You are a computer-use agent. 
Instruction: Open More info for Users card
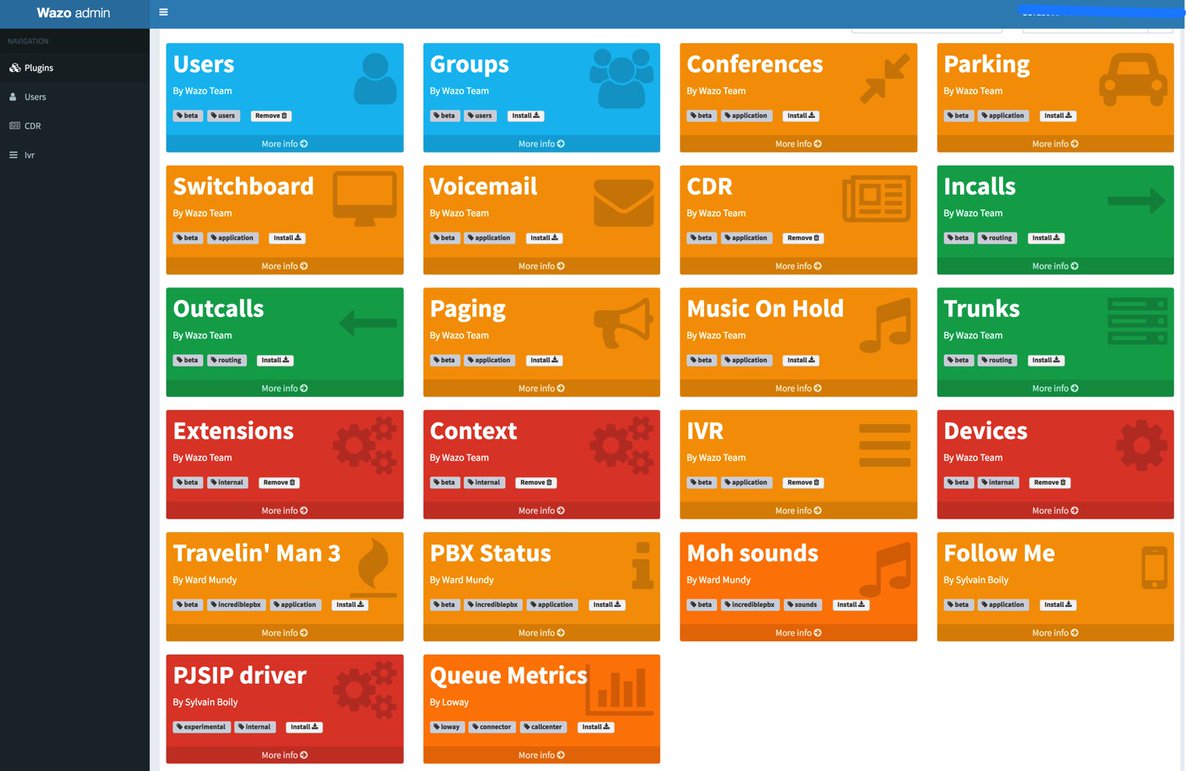pos(285,144)
